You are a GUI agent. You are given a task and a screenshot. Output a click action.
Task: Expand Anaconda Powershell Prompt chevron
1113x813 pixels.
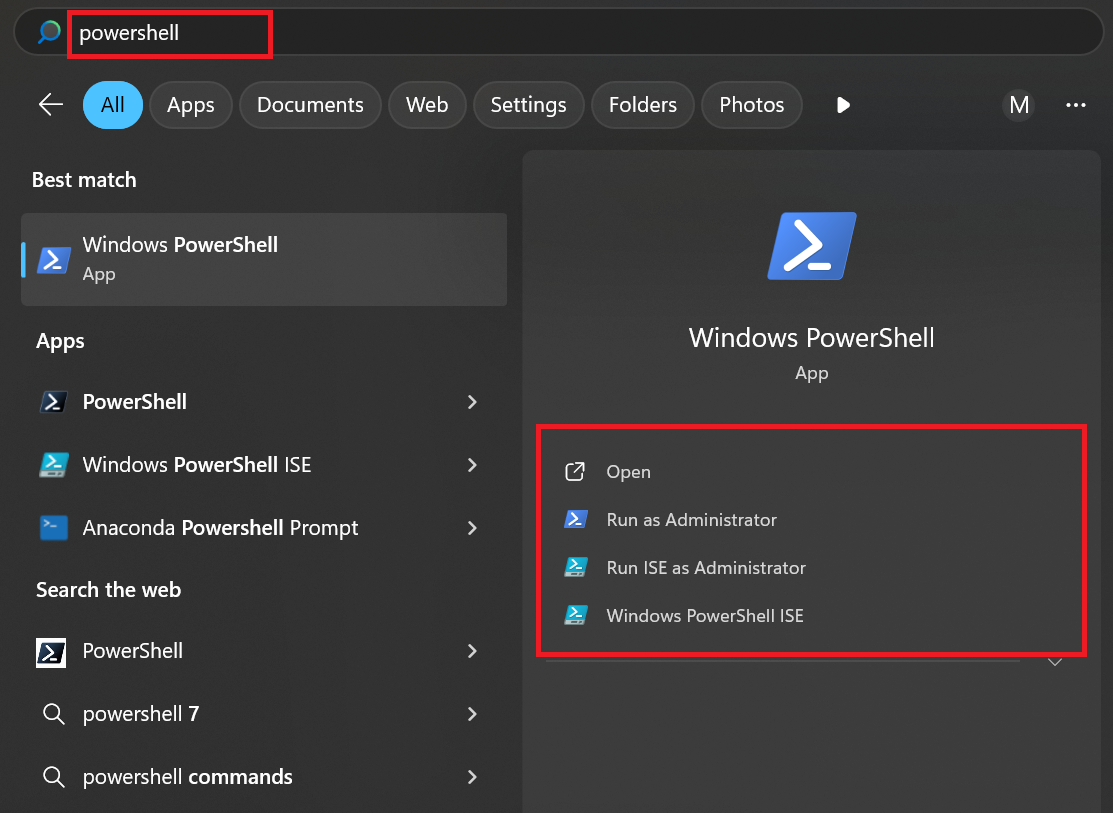[472, 528]
